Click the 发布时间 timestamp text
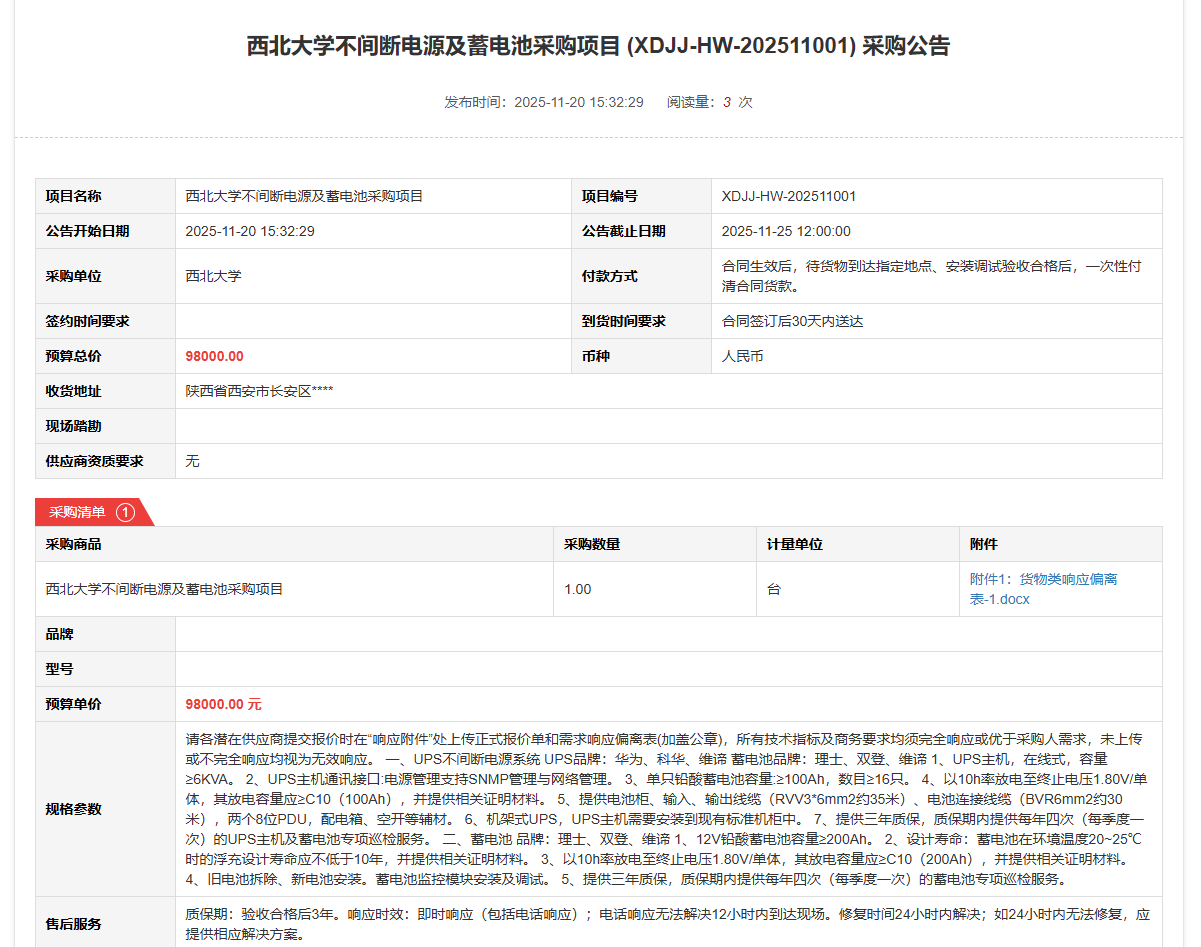Viewport: 1201px width, 947px height. pos(544,102)
